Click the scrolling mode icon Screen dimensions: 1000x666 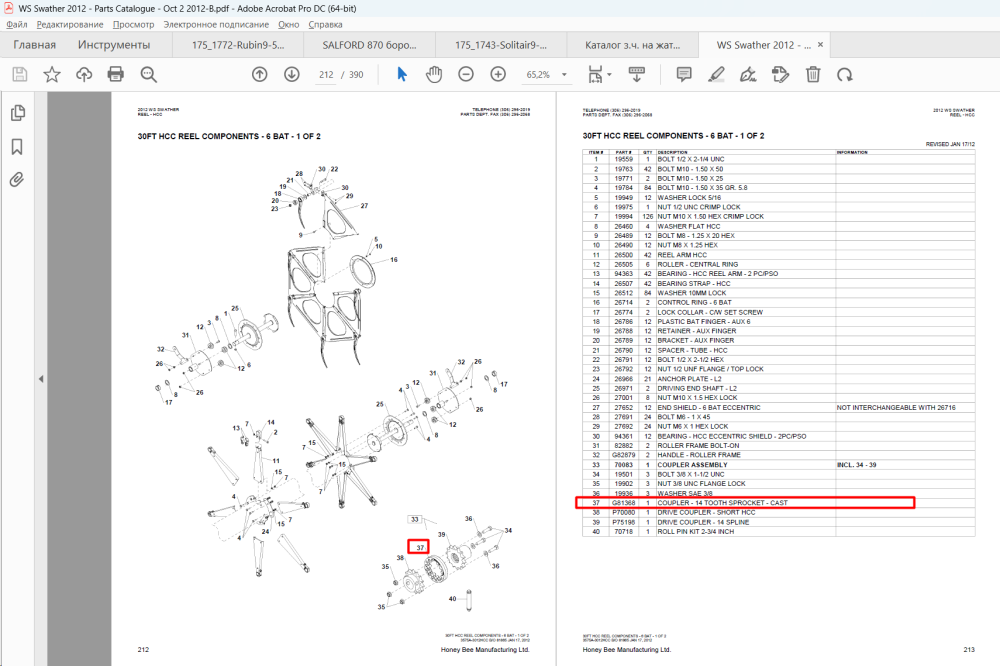pyautogui.click(x=636, y=75)
